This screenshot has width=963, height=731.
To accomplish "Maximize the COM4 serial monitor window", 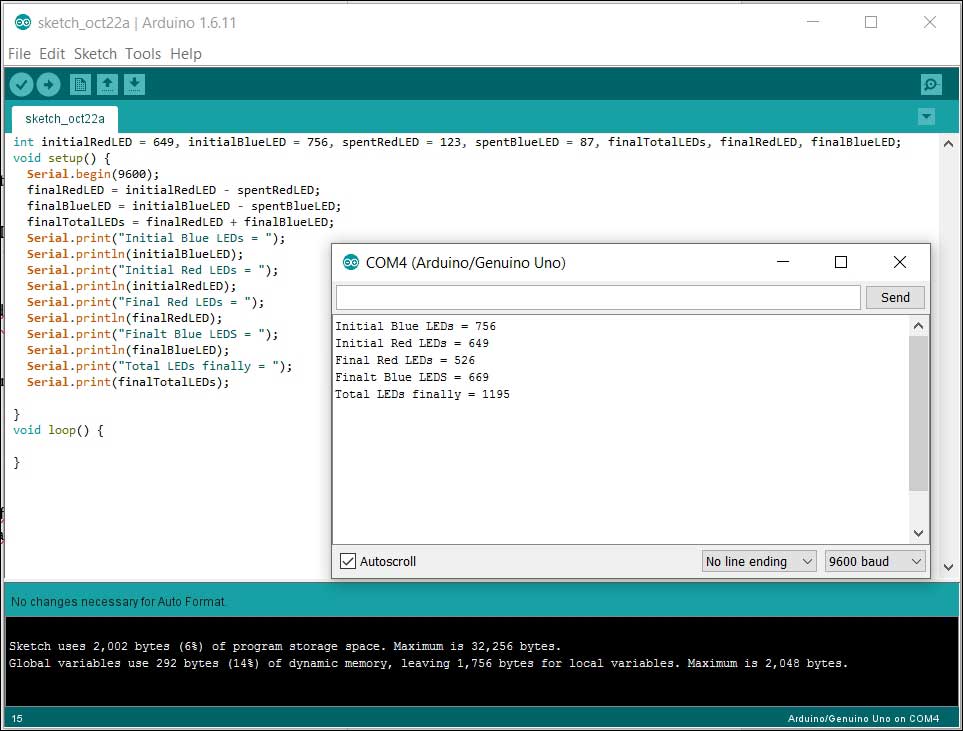I will pyautogui.click(x=841, y=262).
